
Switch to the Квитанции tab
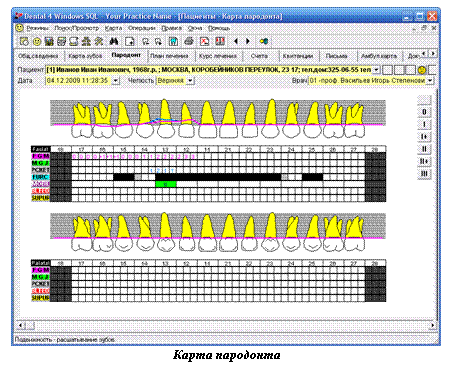tap(298, 56)
